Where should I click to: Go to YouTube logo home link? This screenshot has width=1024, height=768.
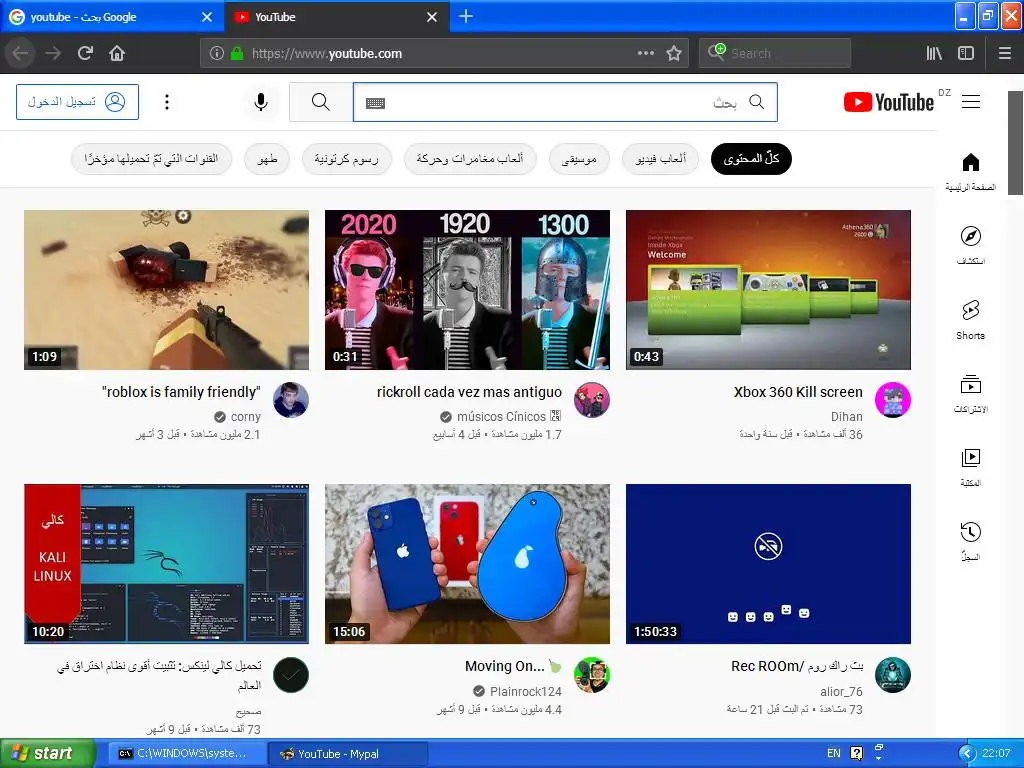(x=889, y=103)
